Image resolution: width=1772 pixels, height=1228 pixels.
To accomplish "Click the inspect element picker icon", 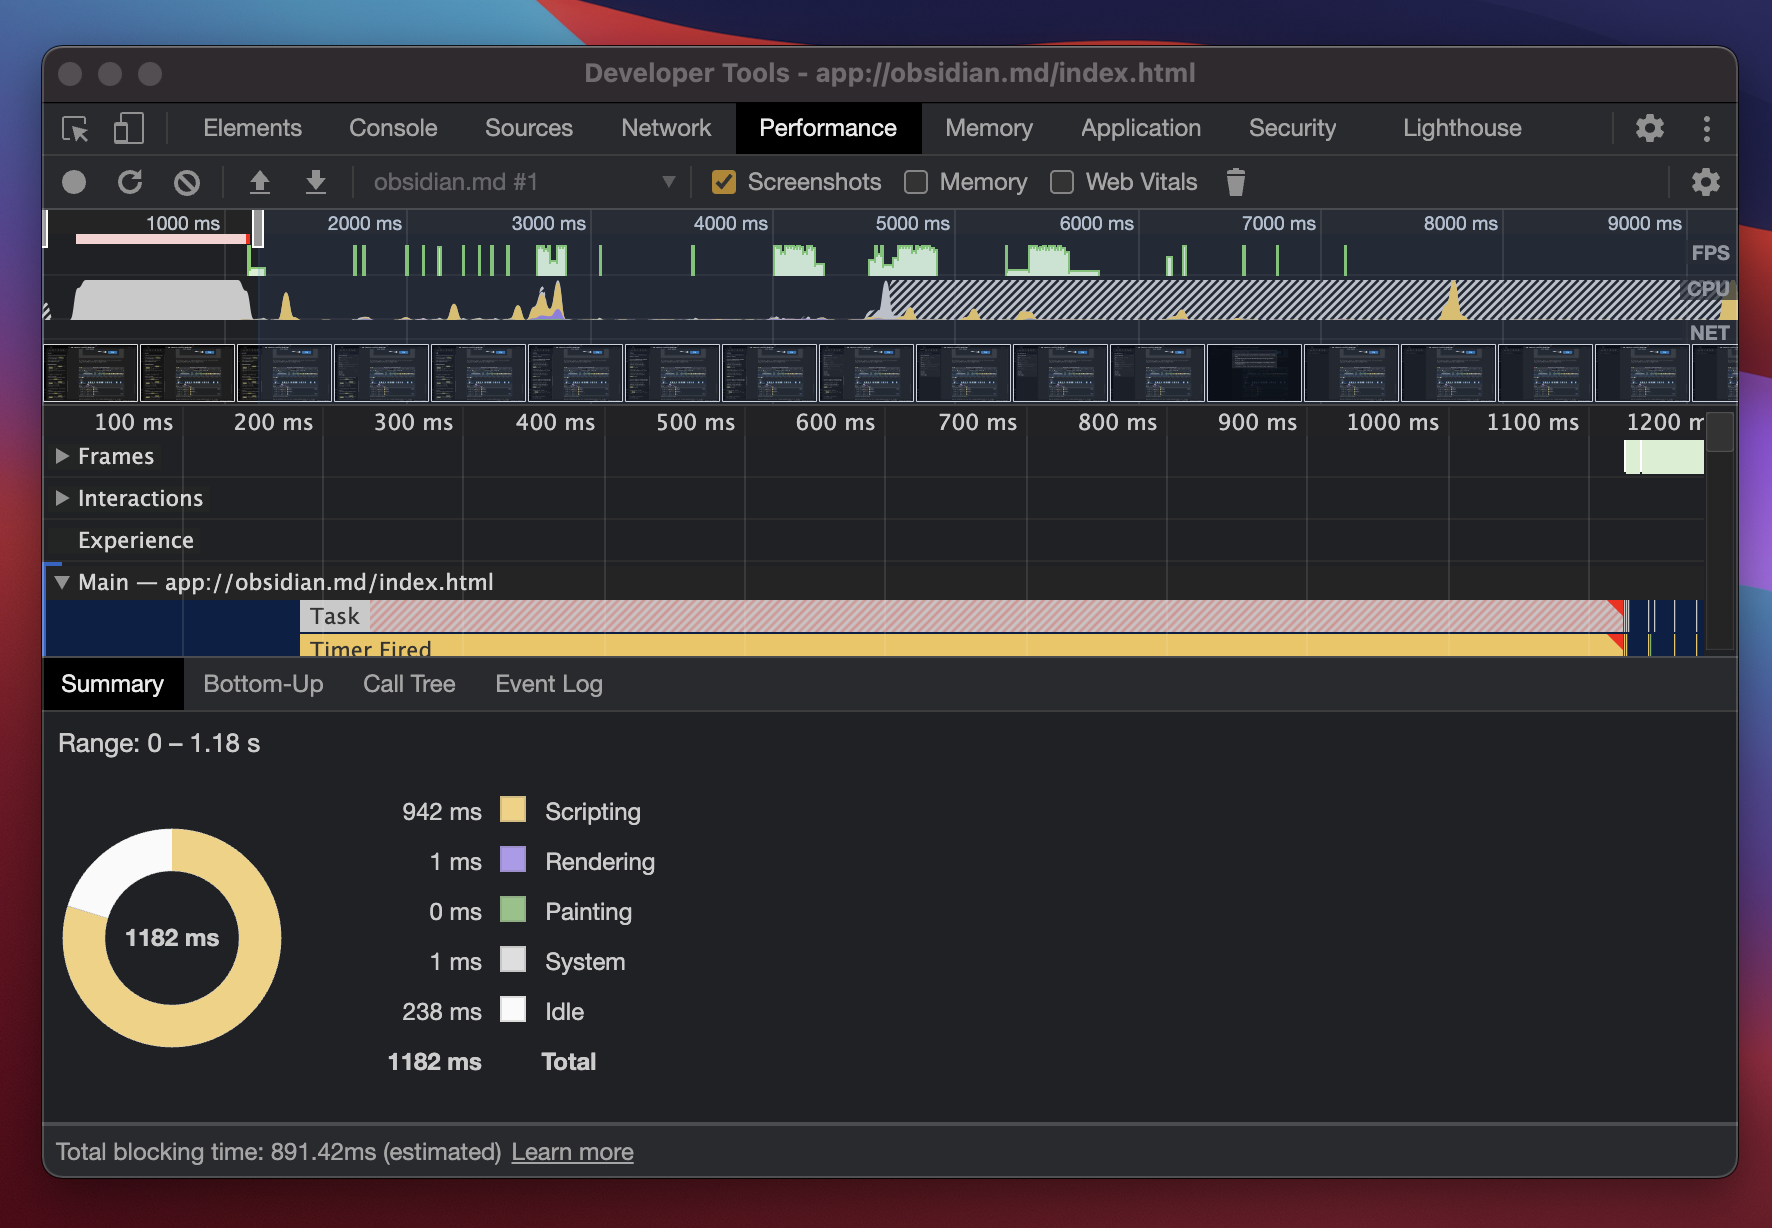I will (75, 129).
